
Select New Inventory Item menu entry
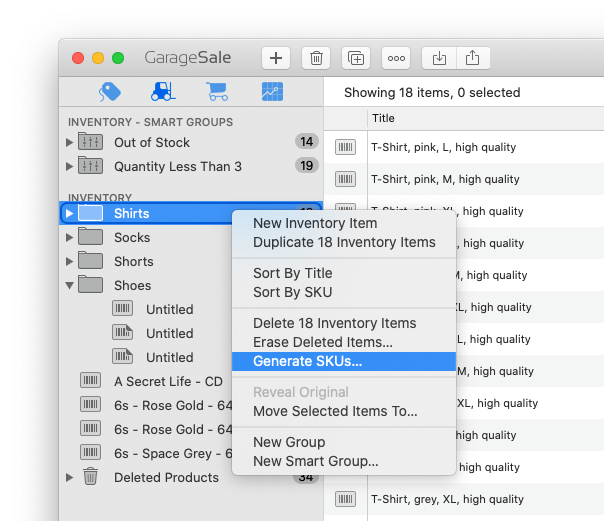[x=315, y=223]
